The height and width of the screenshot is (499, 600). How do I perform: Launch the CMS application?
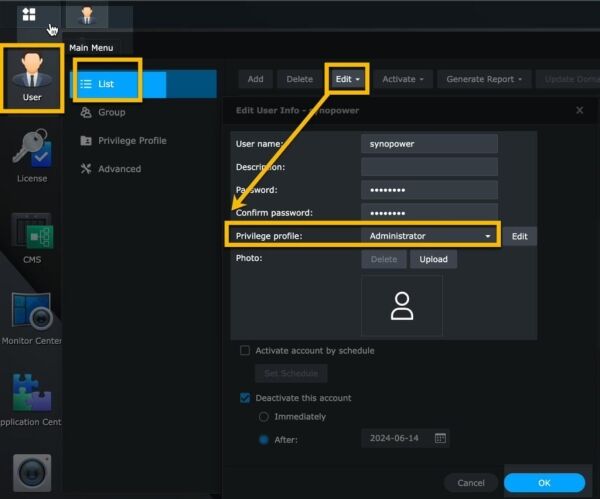[x=32, y=238]
